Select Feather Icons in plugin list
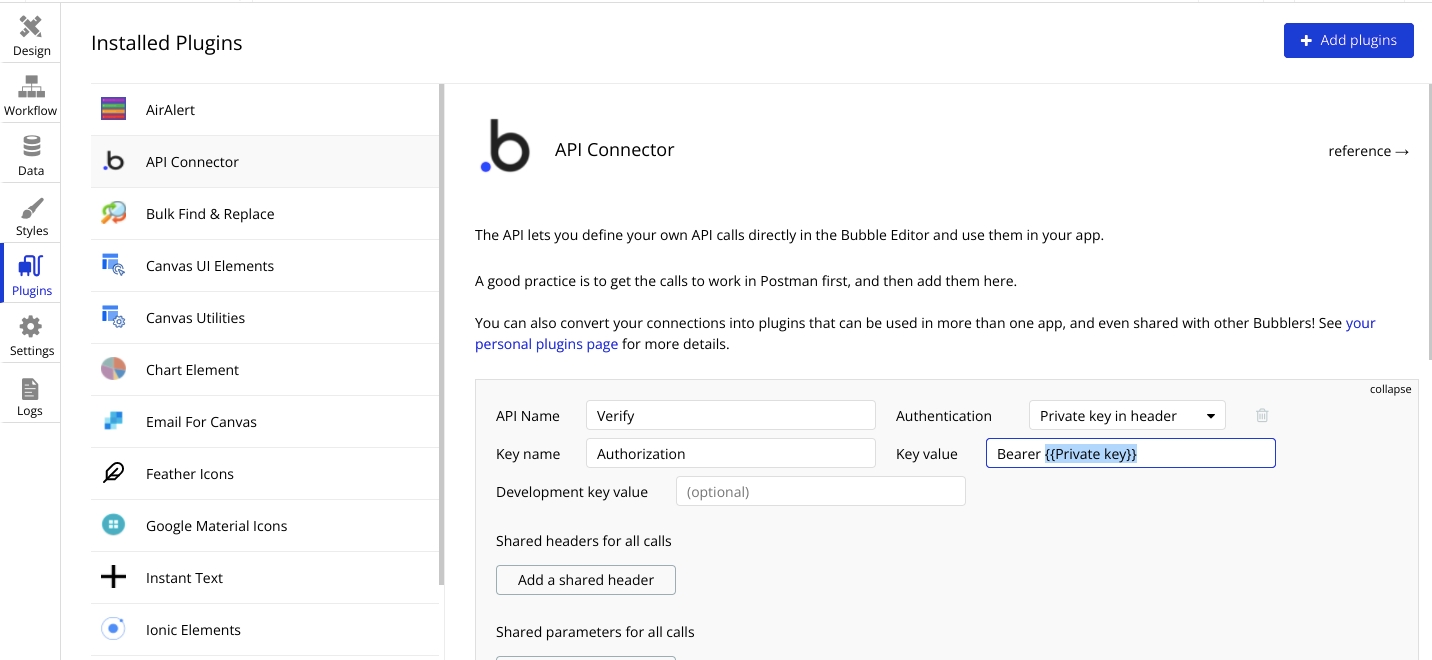 click(190, 474)
